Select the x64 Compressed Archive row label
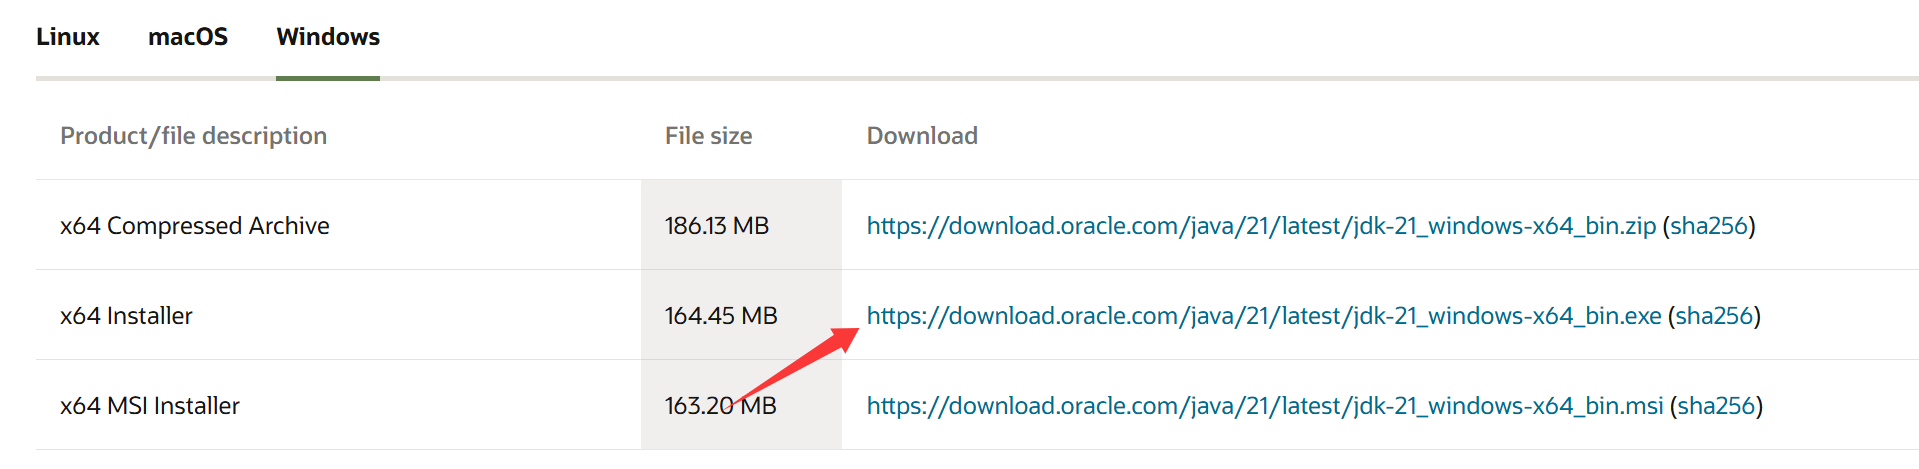The image size is (1919, 469). (194, 226)
